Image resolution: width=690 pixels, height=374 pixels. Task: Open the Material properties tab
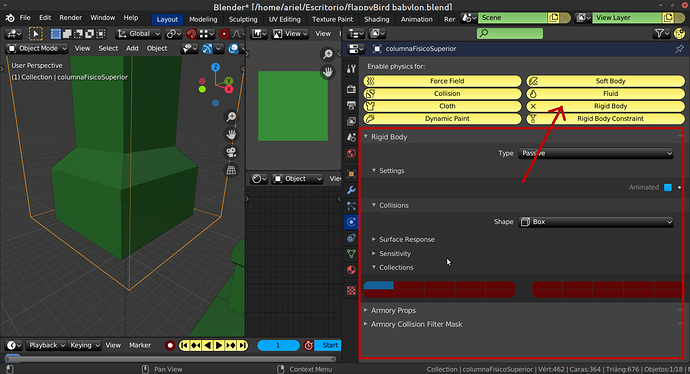[351, 270]
